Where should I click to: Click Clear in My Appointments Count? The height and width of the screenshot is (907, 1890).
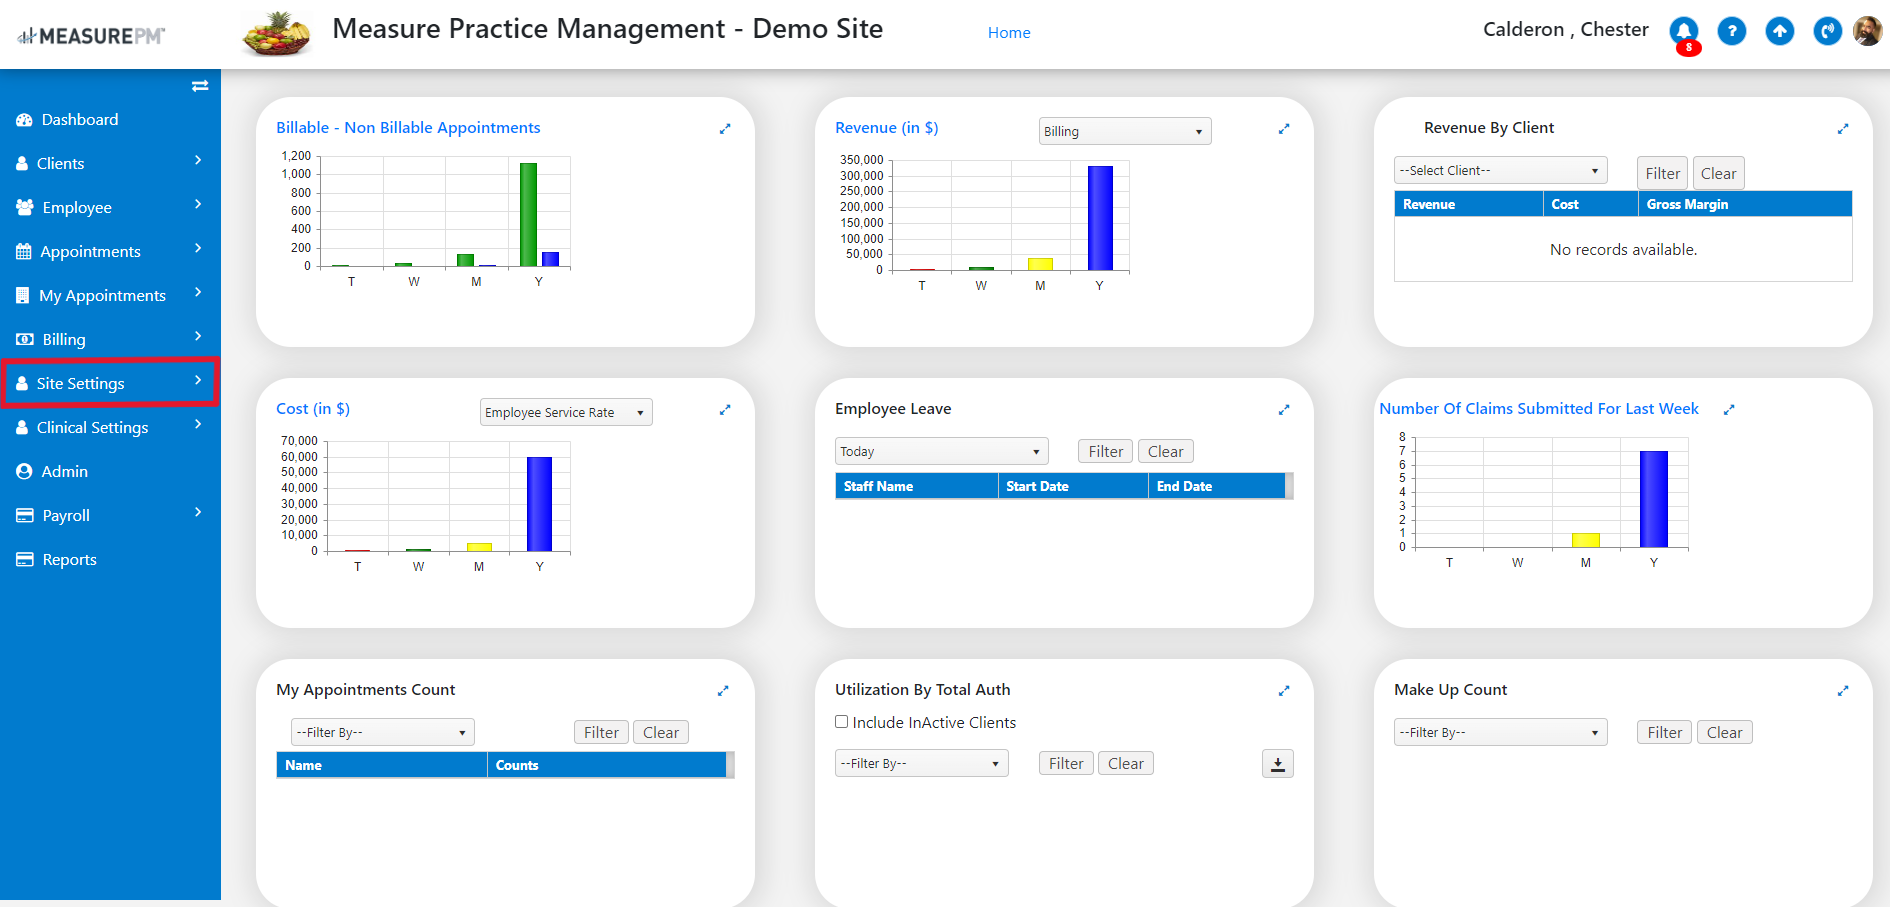click(661, 732)
